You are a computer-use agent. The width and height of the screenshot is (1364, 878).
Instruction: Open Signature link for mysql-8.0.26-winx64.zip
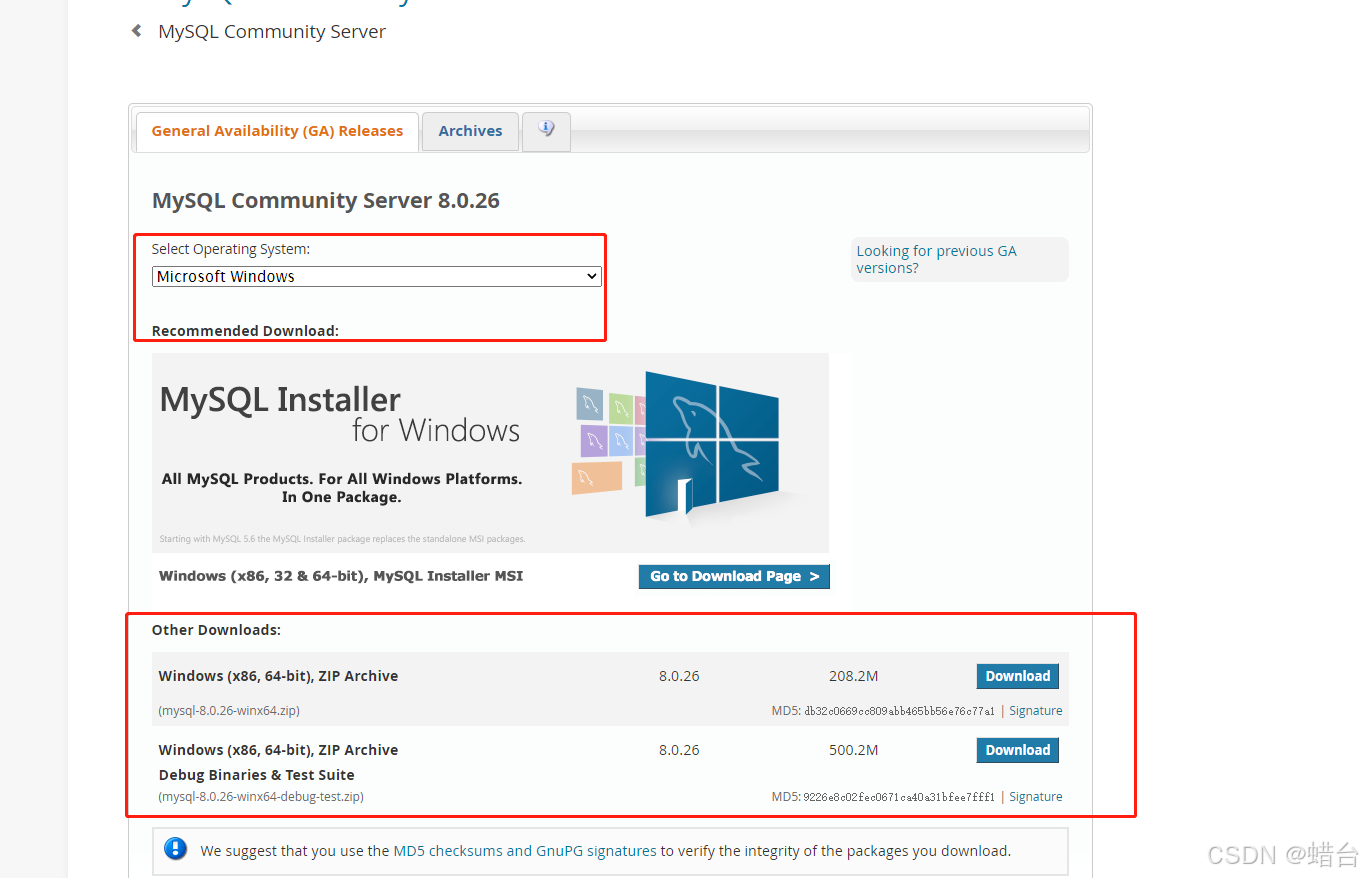pyautogui.click(x=1035, y=711)
